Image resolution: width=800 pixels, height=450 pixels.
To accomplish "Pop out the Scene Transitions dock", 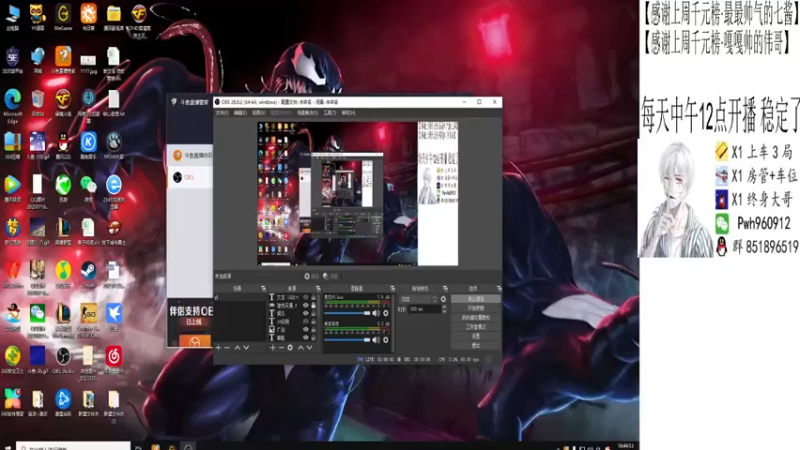I will tap(445, 289).
